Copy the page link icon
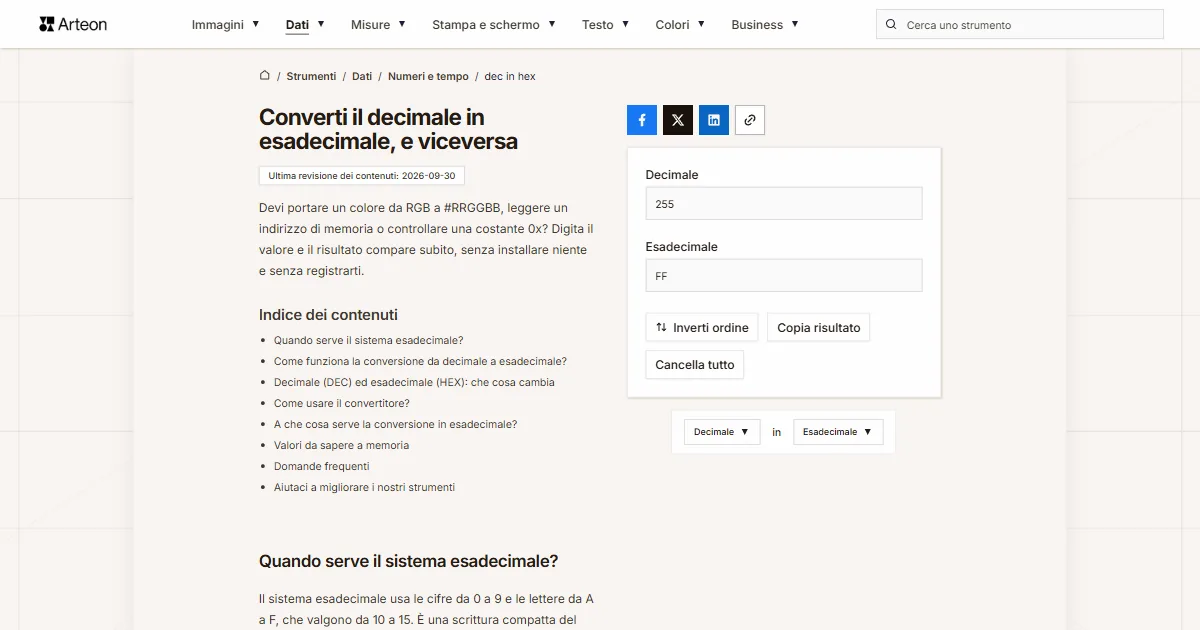 coord(750,120)
